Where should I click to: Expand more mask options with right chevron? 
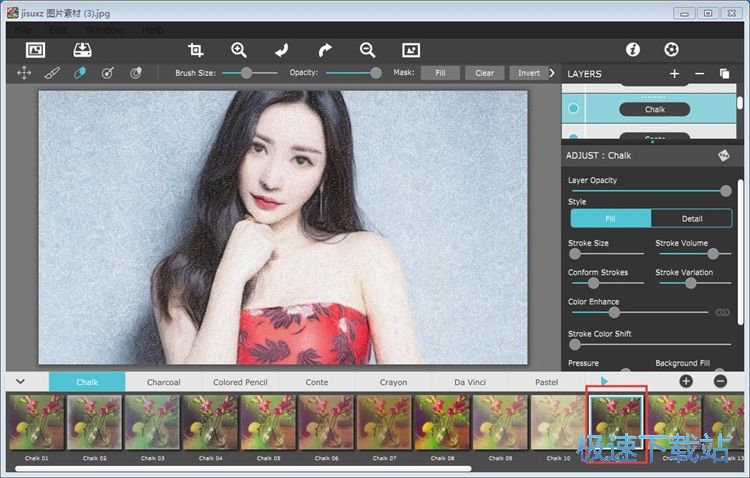point(552,73)
